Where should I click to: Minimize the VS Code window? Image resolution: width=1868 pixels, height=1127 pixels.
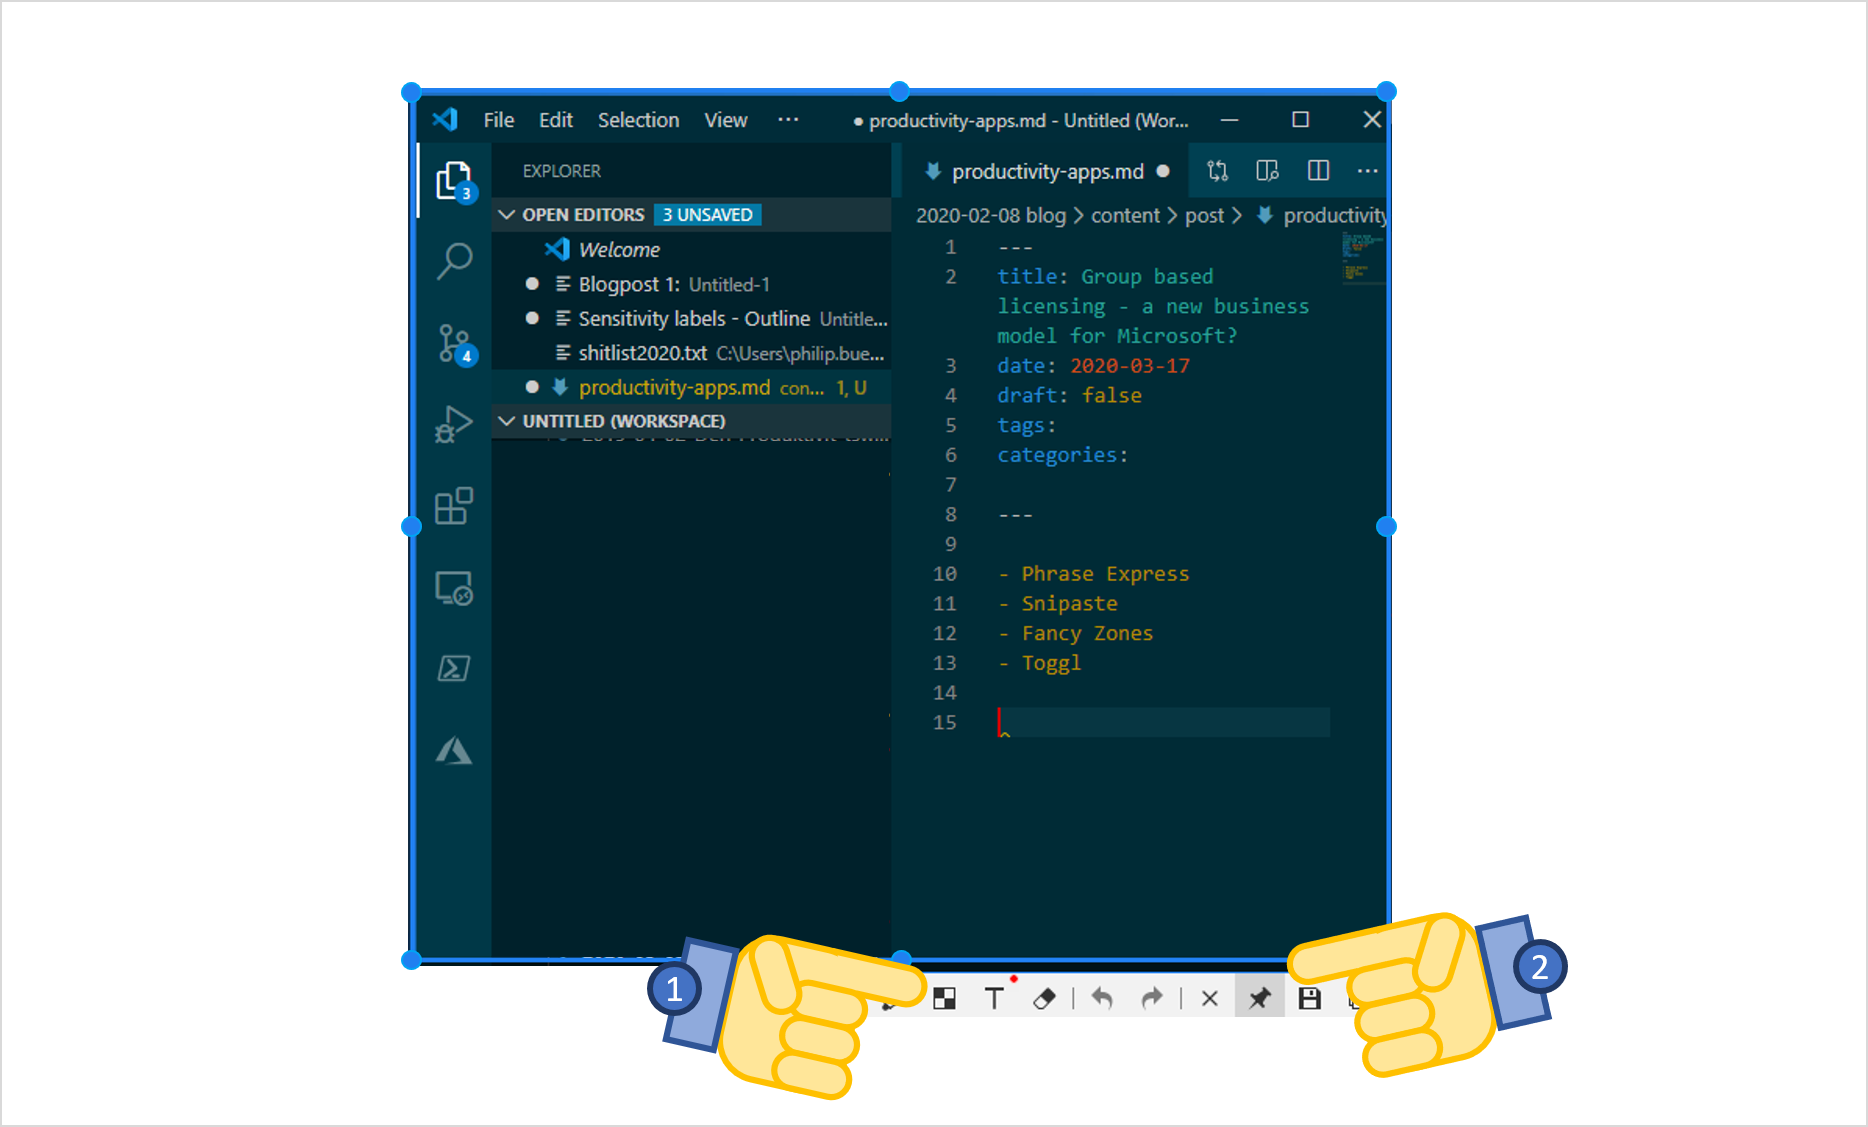[x=1229, y=120]
